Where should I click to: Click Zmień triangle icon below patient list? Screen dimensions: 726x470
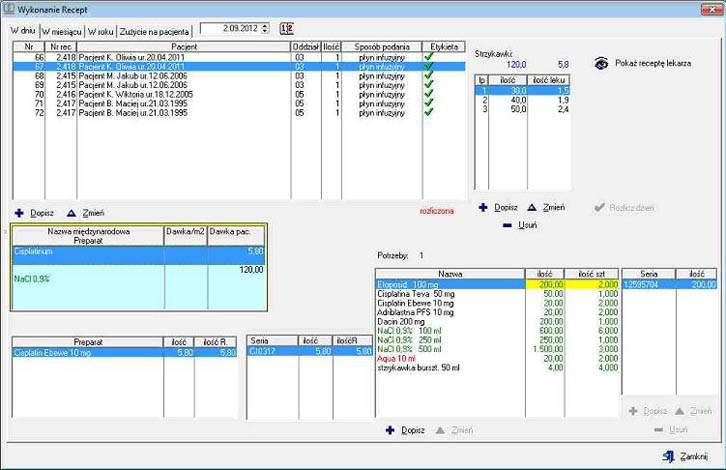click(x=70, y=213)
